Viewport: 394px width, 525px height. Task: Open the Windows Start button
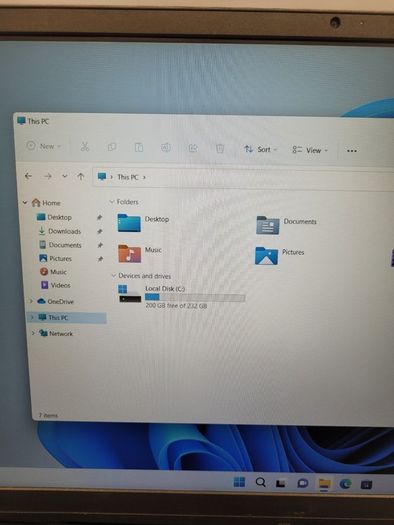pos(239,482)
